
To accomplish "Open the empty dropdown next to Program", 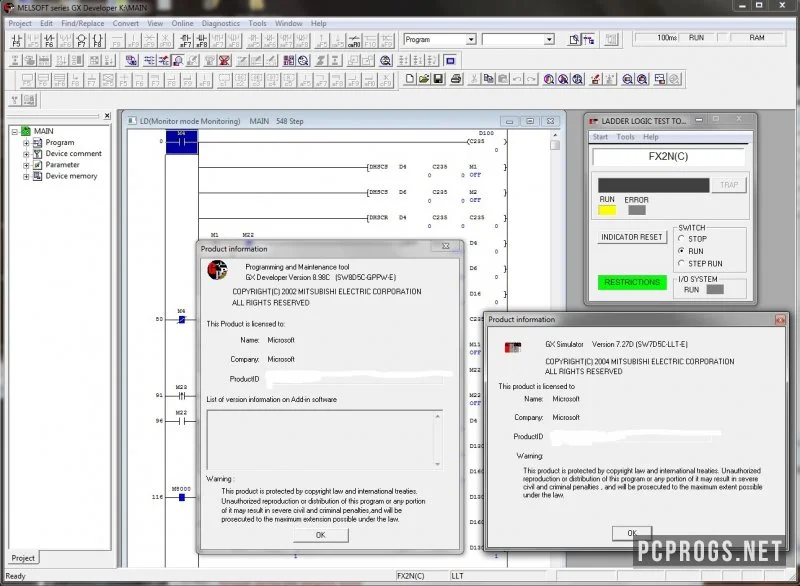I will pos(549,39).
